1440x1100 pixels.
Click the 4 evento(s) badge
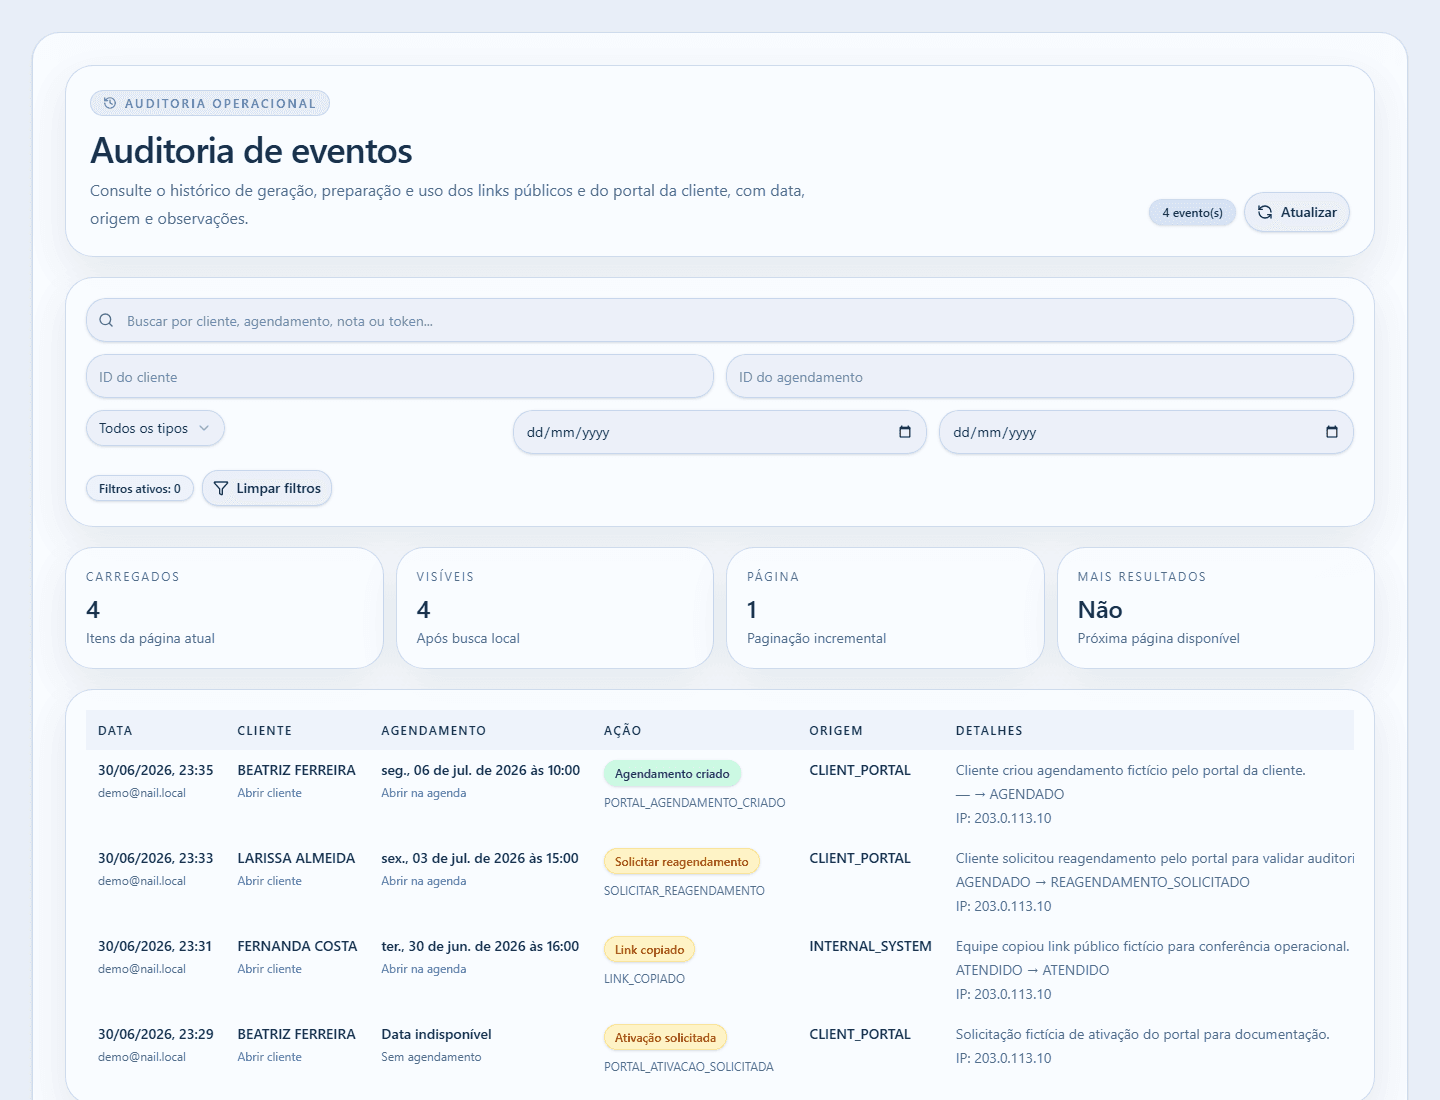(1192, 213)
